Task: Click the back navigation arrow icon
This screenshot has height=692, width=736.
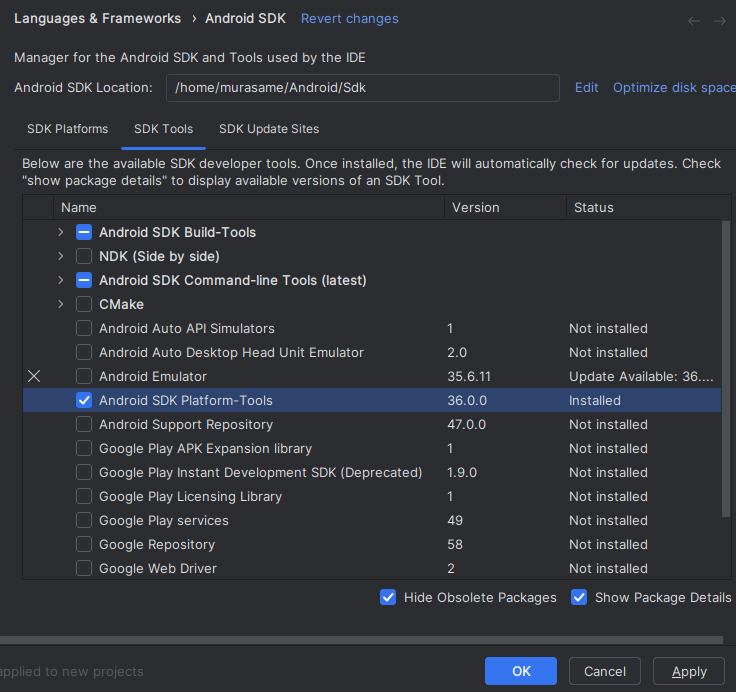Action: [x=694, y=20]
